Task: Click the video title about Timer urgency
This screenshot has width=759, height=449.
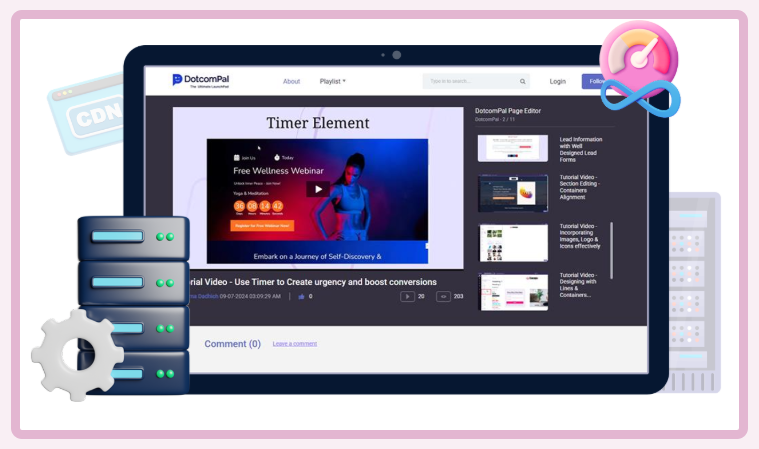Action: click(313, 282)
